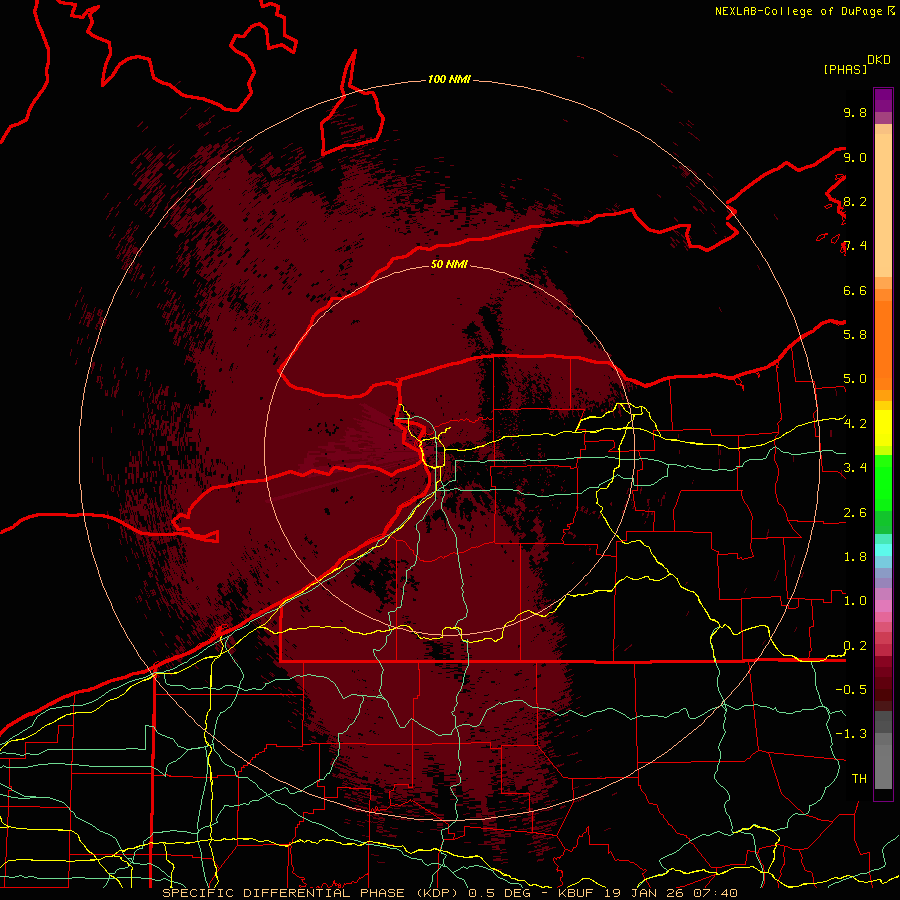Viewport: 900px width, 900px height.
Task: Click the cyan segment of the color bar
Action: [x=883, y=550]
